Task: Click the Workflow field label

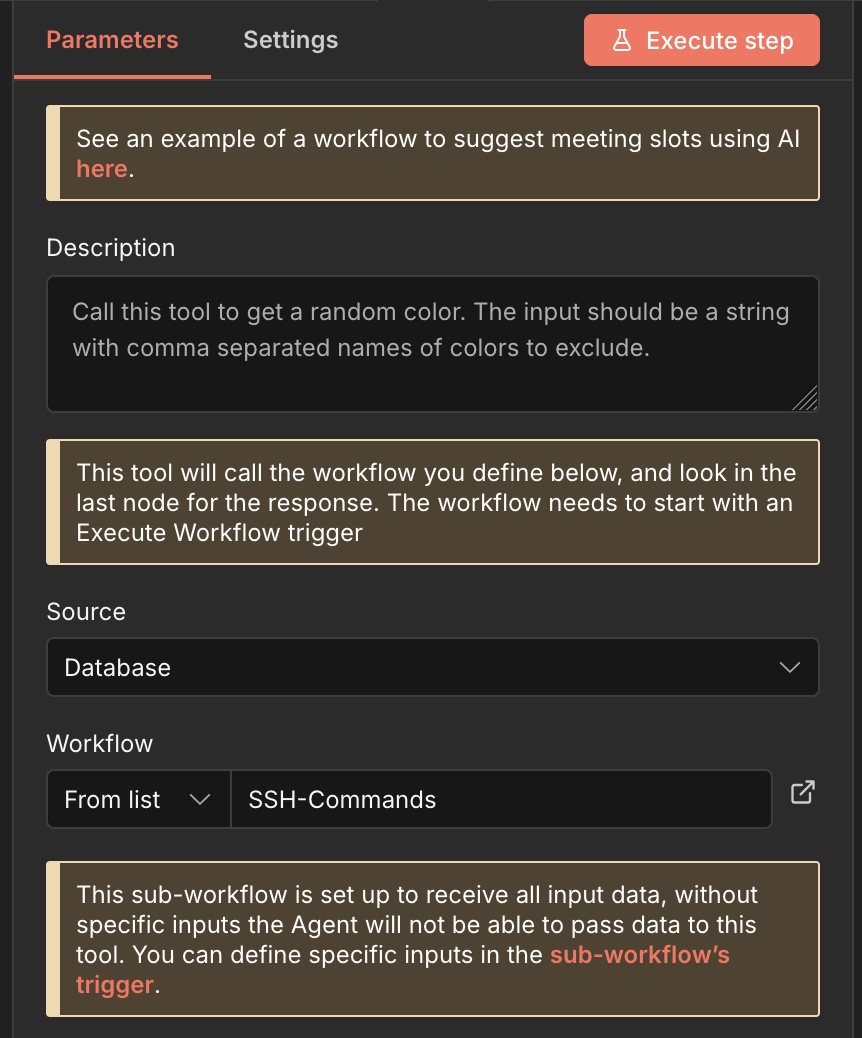Action: click(x=99, y=744)
